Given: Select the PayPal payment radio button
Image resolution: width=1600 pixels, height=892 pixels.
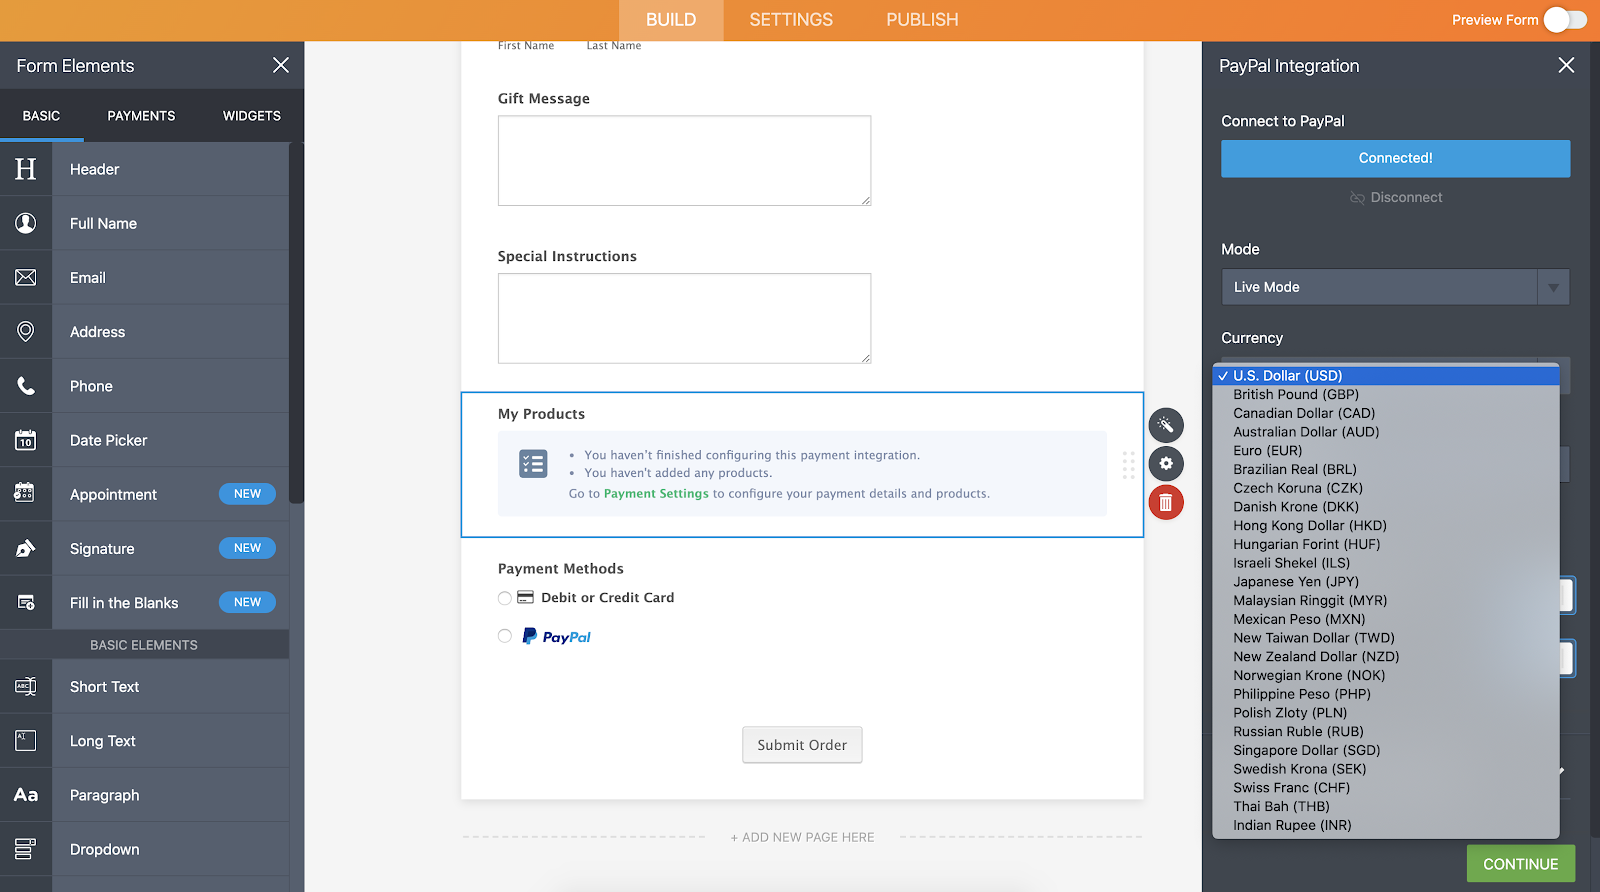Looking at the screenshot, I should 505,636.
